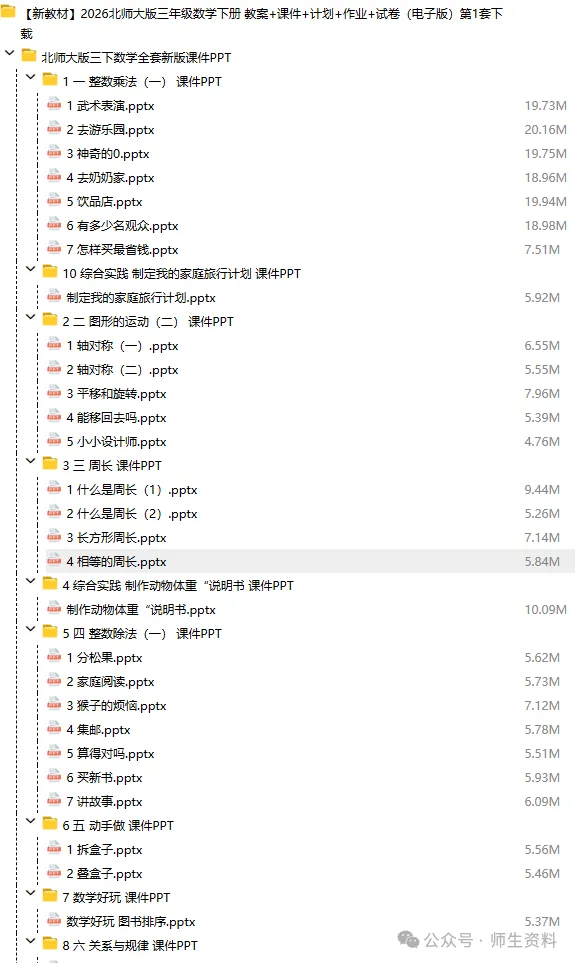Collapse the root 北师大版三下数学 folder chevron

tap(9, 53)
